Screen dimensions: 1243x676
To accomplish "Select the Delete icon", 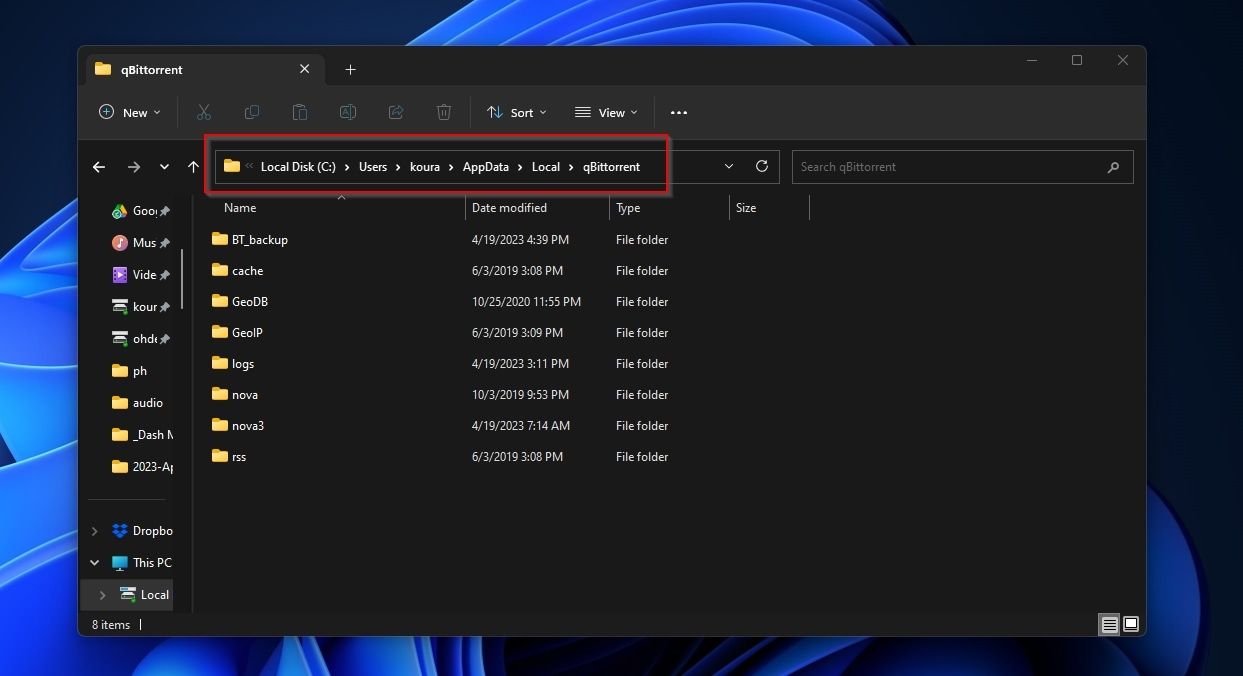I will click(x=444, y=112).
